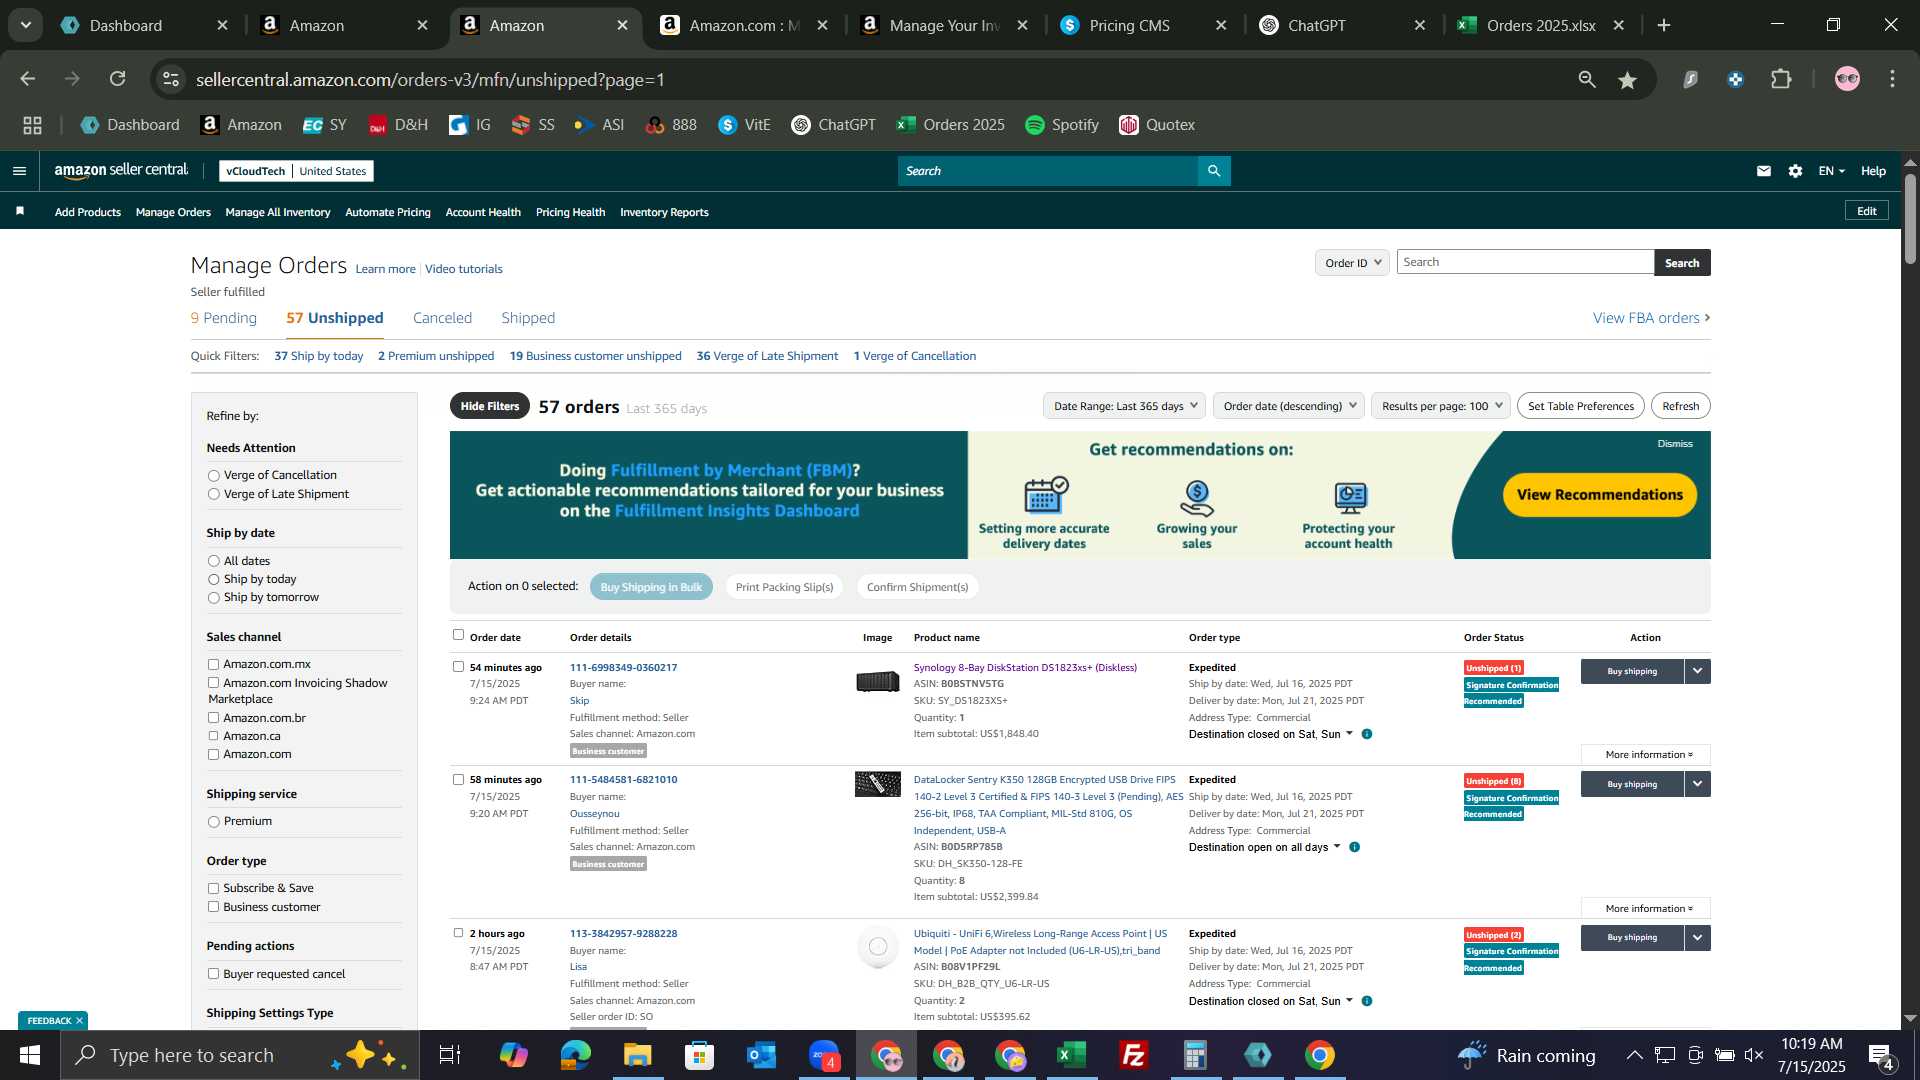Bookmark this page with the star icon
The width and height of the screenshot is (1920, 1080).
[x=1628, y=80]
